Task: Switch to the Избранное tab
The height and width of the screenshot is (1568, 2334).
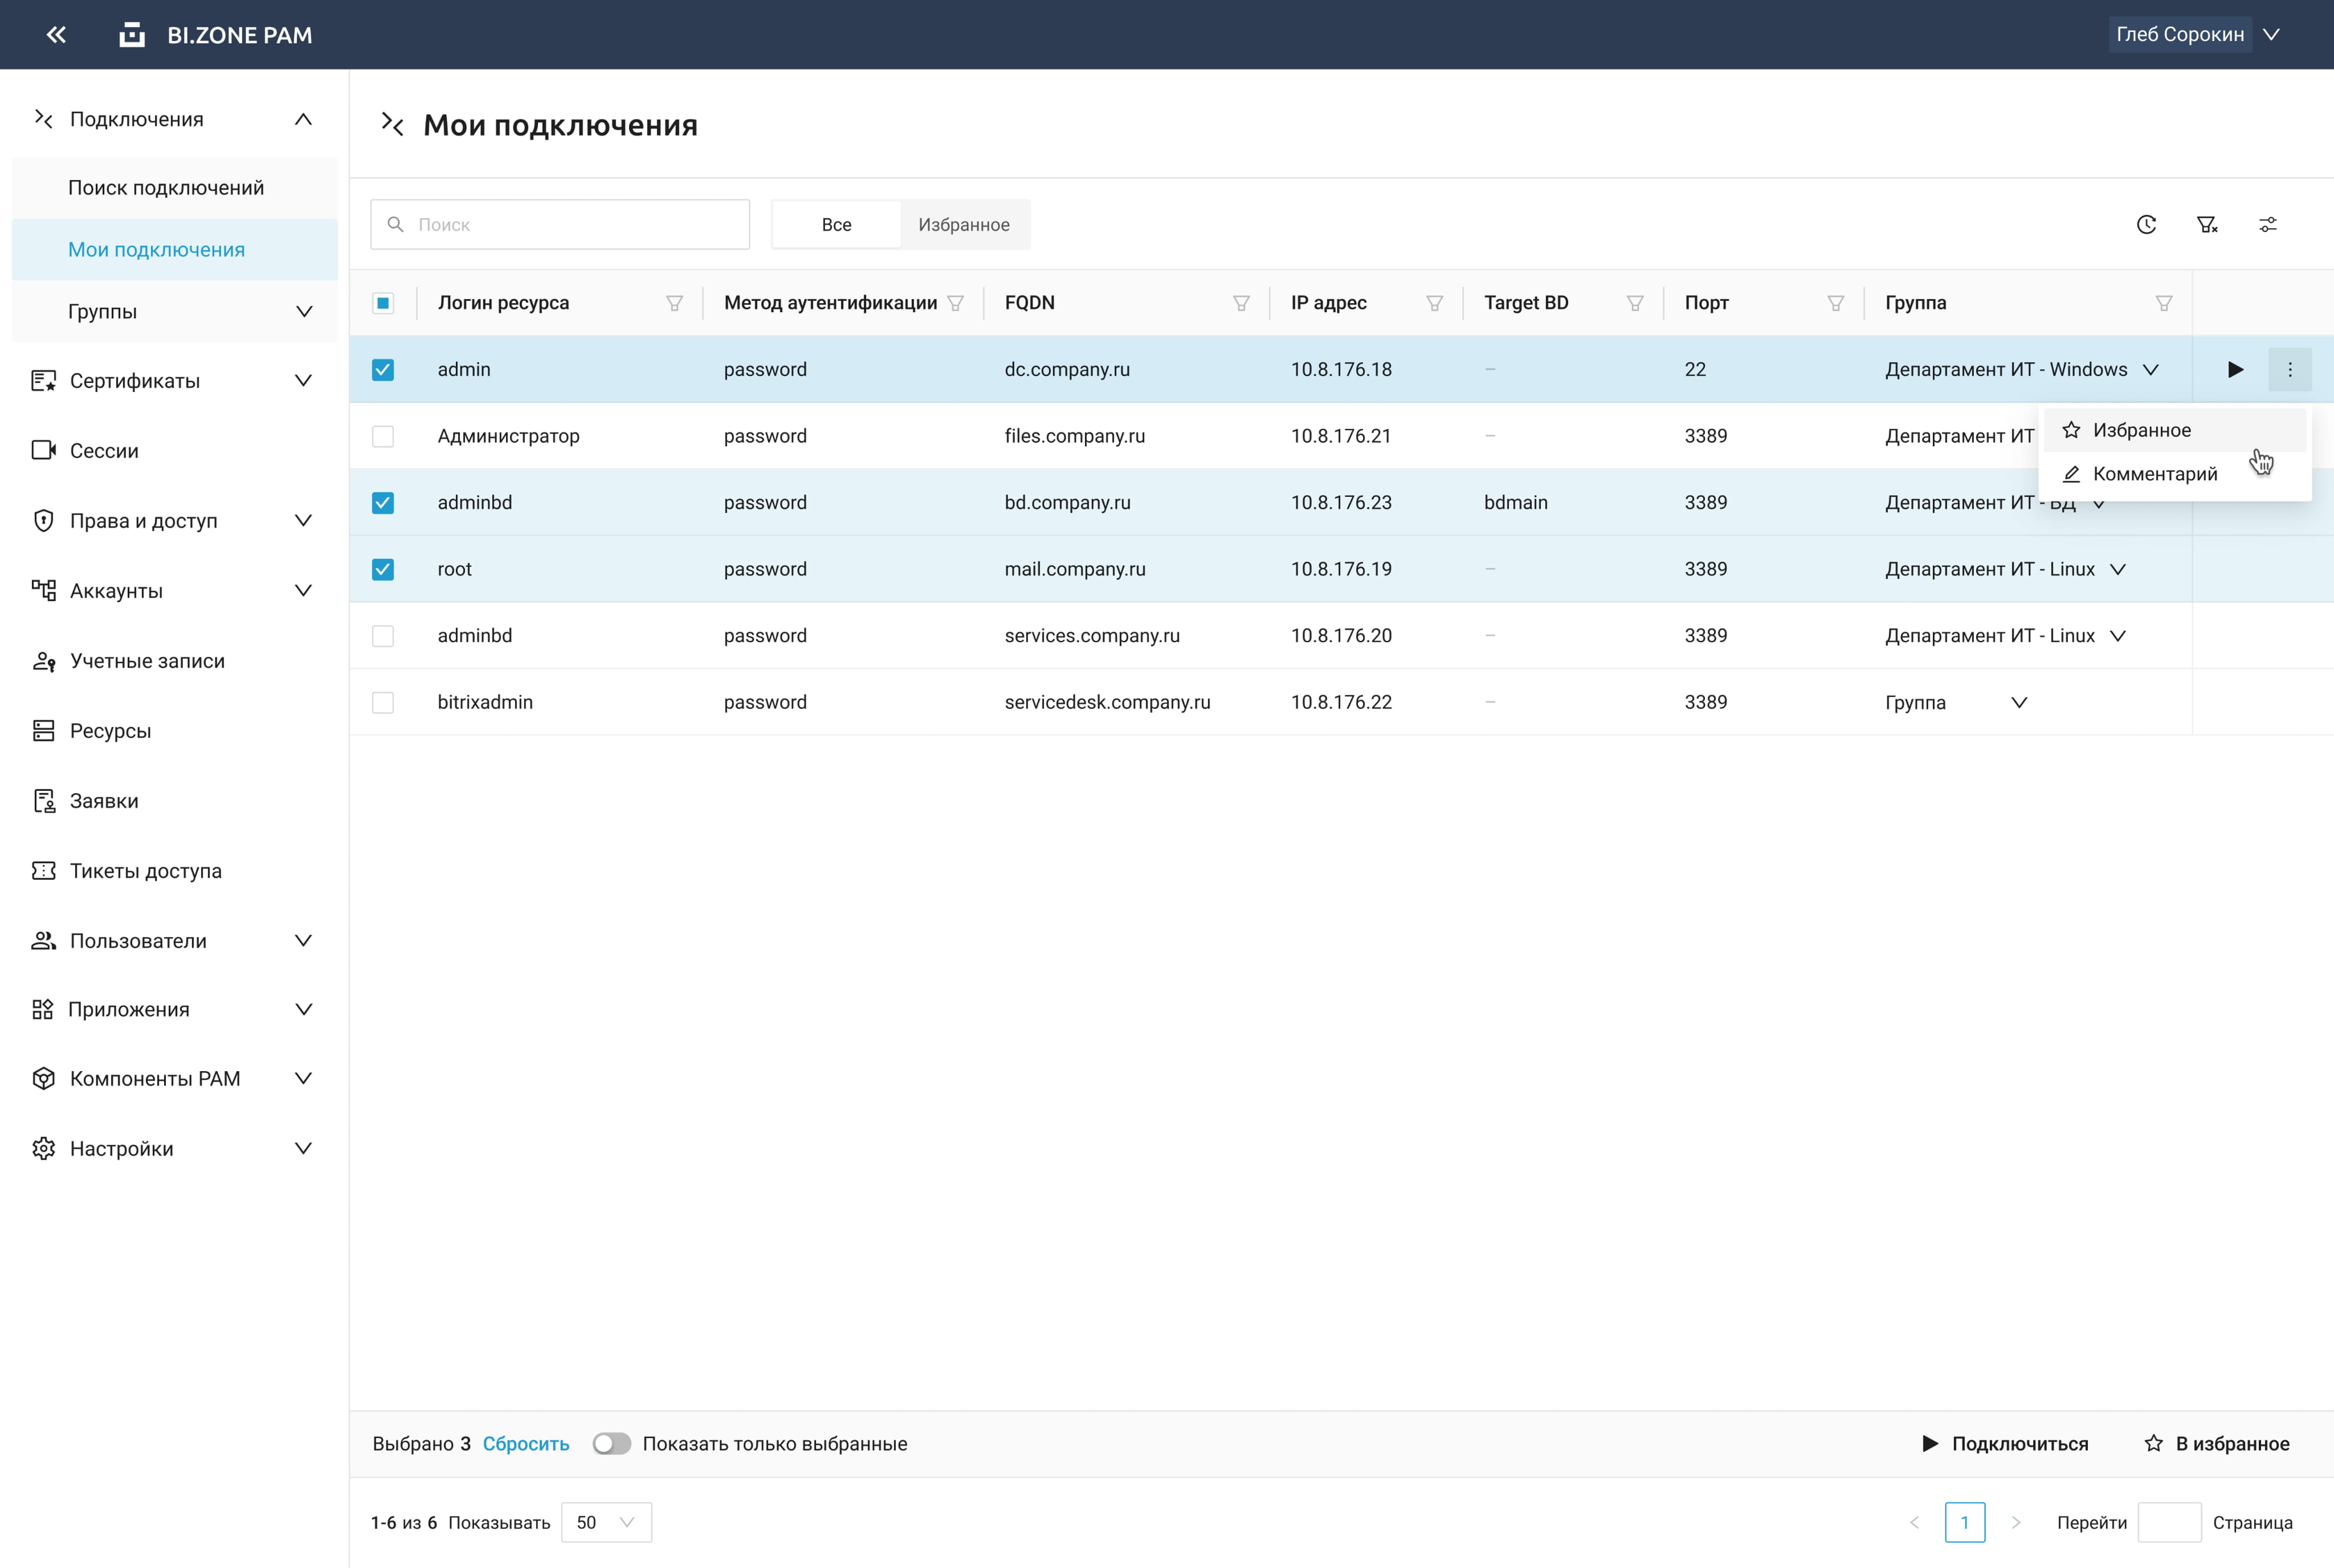Action: coord(963,225)
